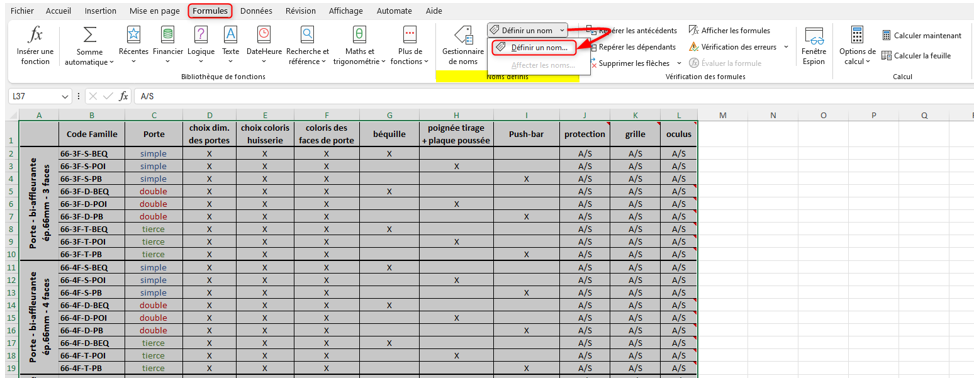Expand Supprimer les flèches dropdown arrow

tap(678, 63)
